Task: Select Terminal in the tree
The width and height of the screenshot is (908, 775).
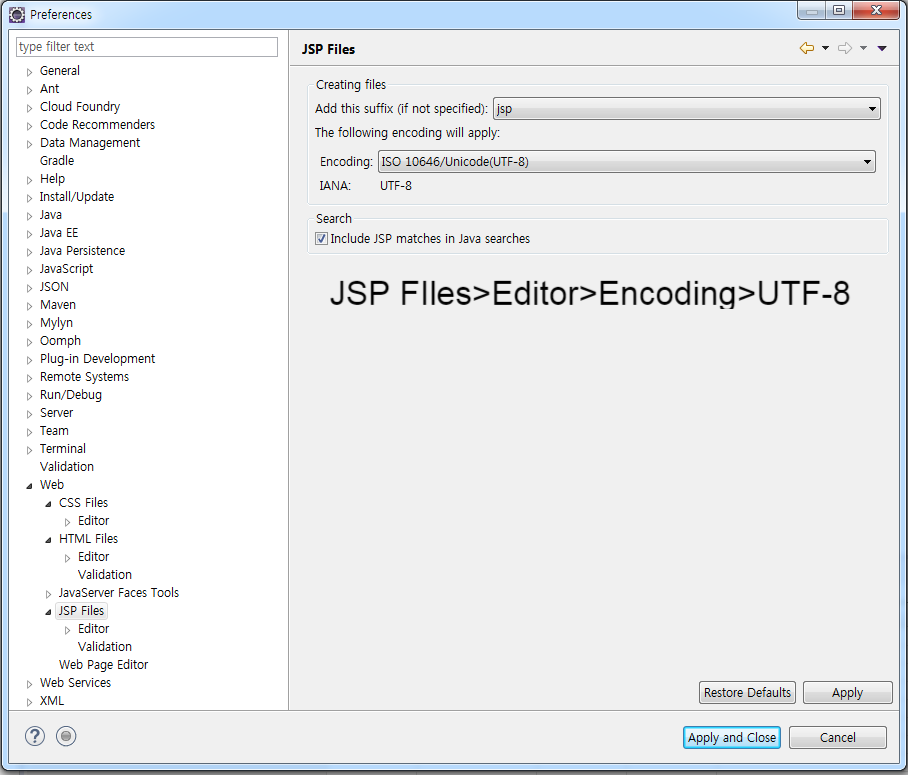Action: (x=63, y=448)
